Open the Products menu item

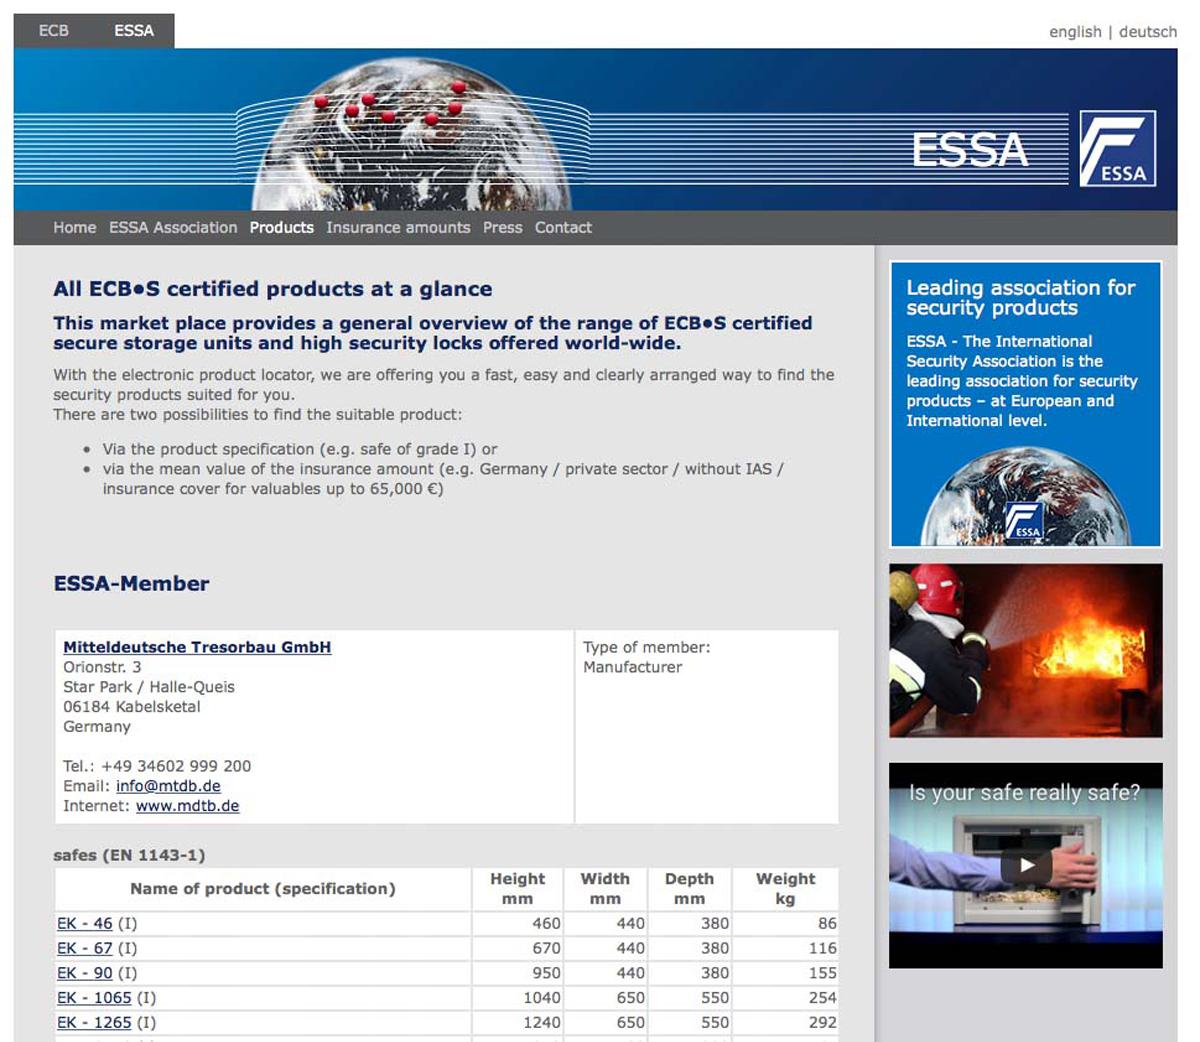click(x=282, y=227)
